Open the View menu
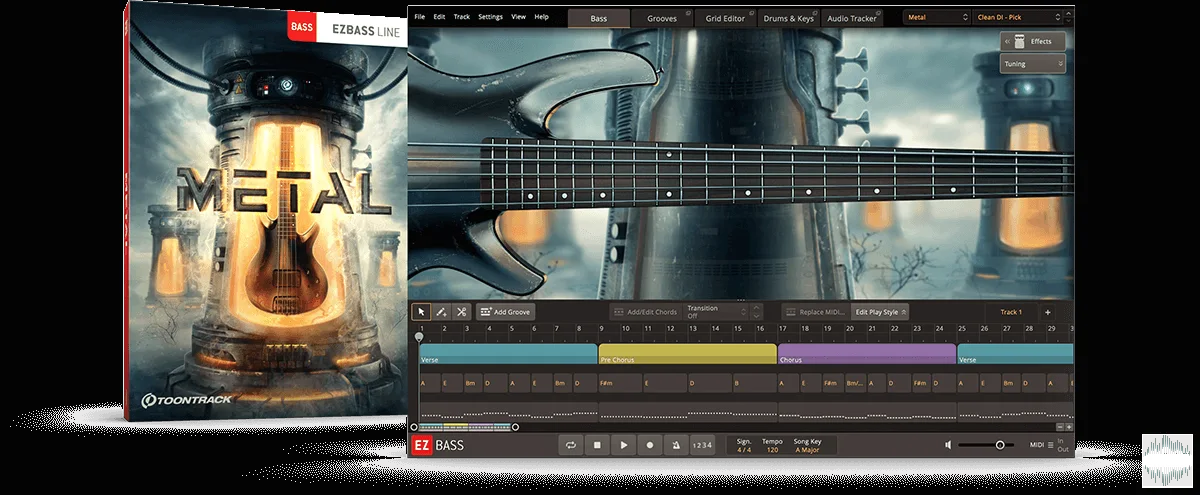This screenshot has width=1200, height=495. point(518,17)
